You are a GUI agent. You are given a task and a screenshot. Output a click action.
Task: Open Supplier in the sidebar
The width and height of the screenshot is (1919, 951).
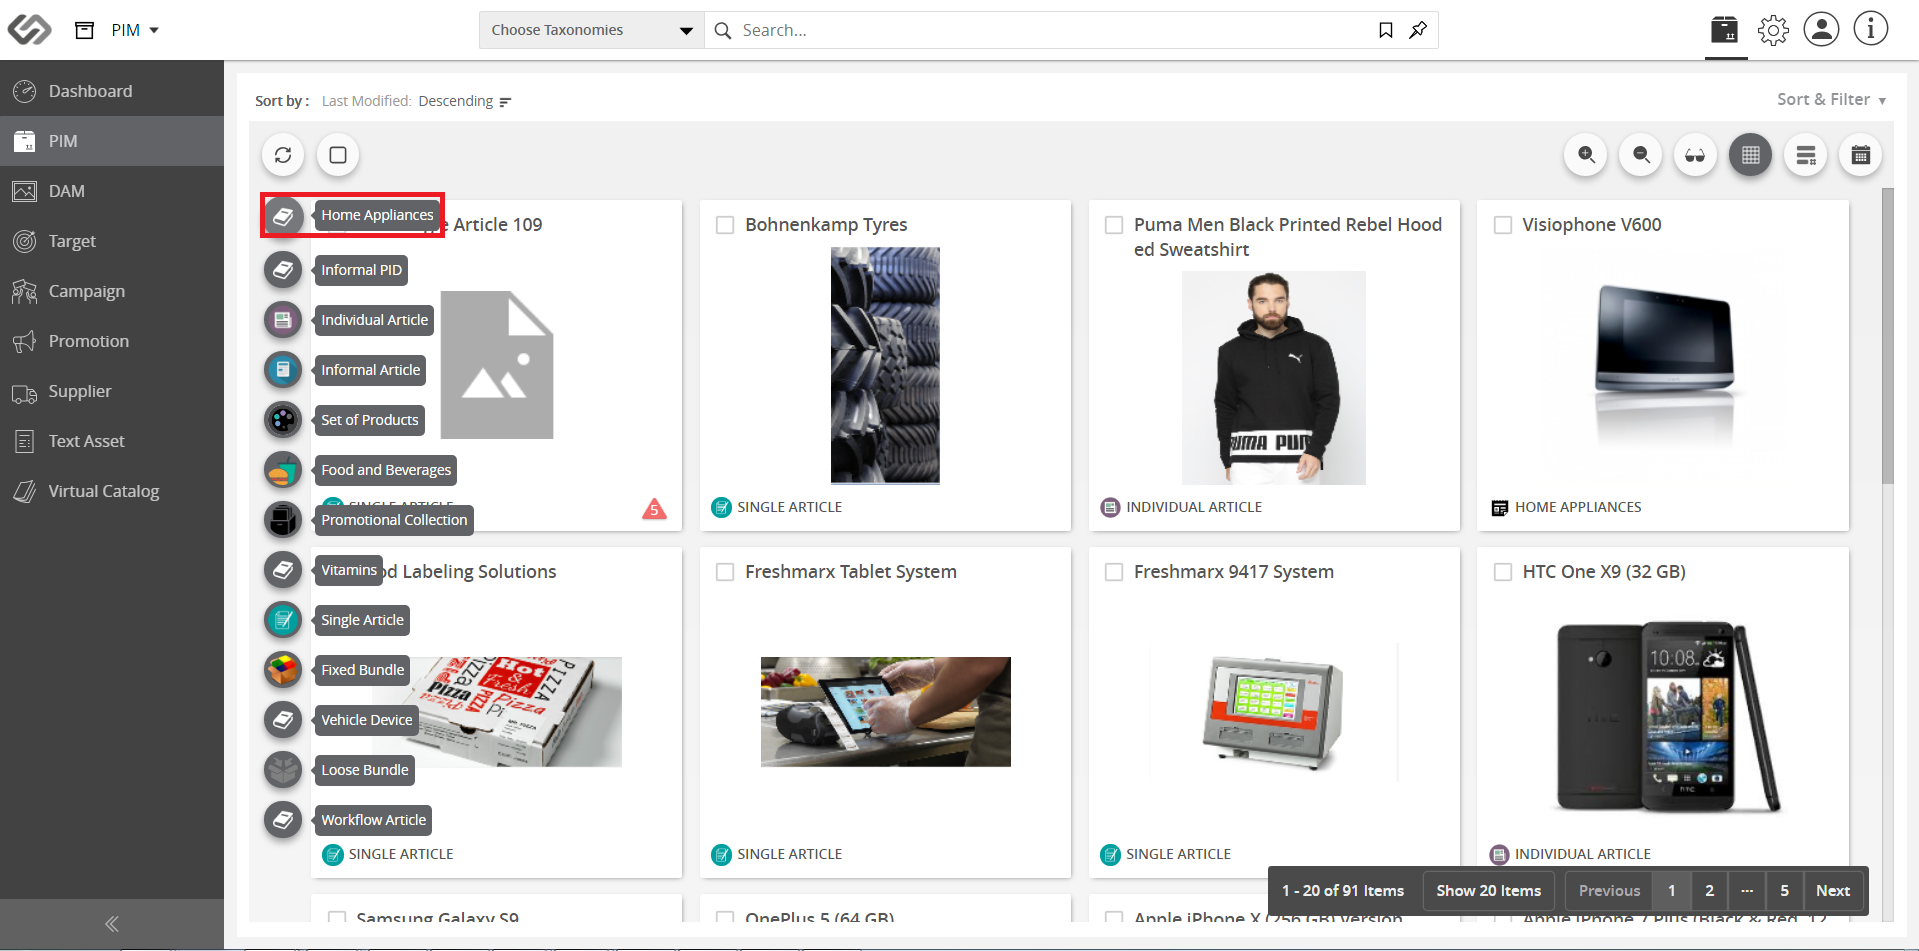tap(112, 391)
